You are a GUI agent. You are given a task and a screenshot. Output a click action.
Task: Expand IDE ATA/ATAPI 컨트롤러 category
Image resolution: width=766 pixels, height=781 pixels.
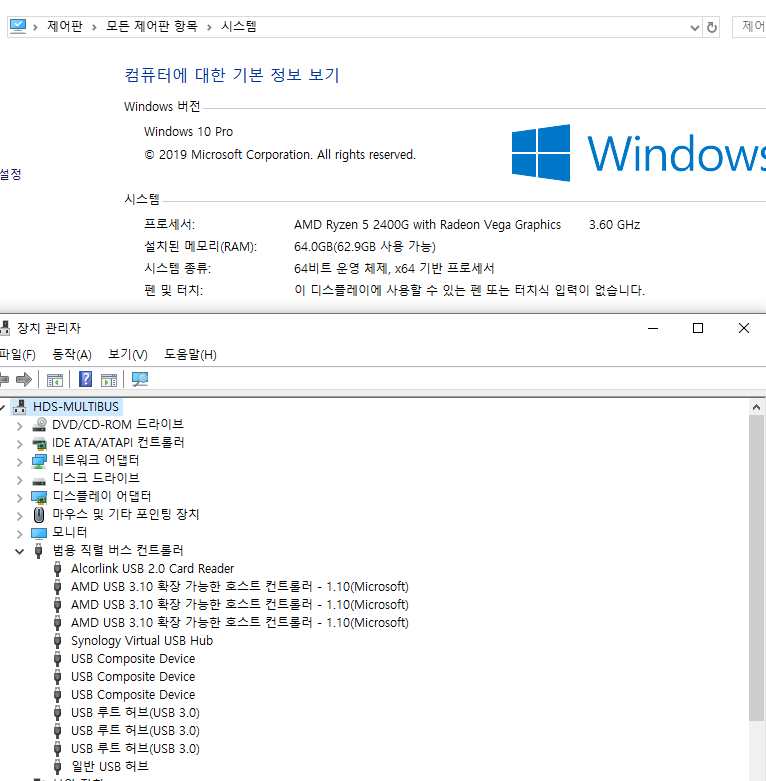click(x=19, y=444)
